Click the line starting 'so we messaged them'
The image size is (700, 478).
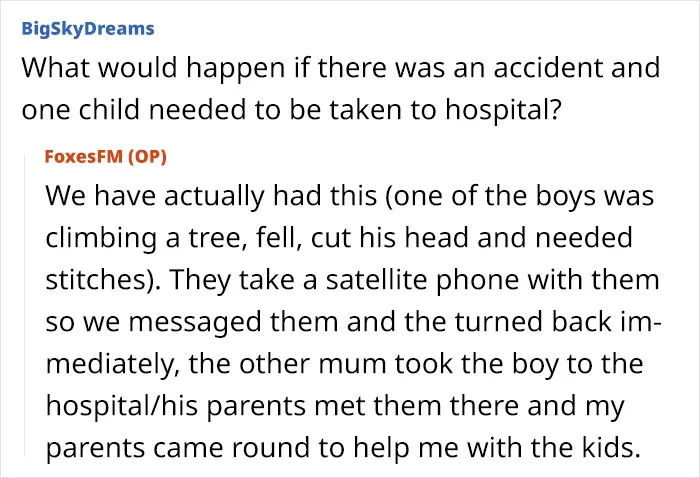pos(353,322)
